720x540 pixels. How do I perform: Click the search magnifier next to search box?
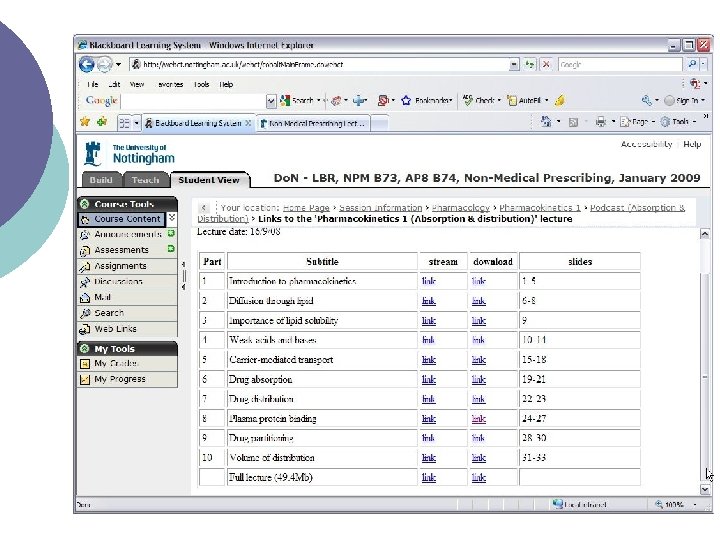692,64
